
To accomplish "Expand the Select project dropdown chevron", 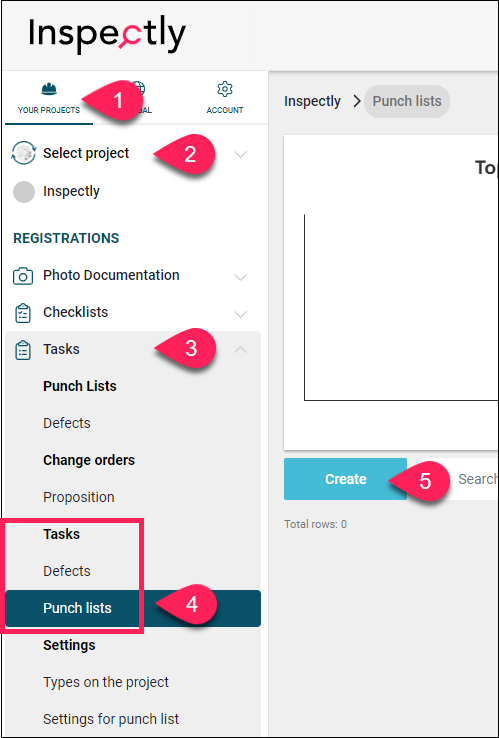I will pyautogui.click(x=241, y=154).
